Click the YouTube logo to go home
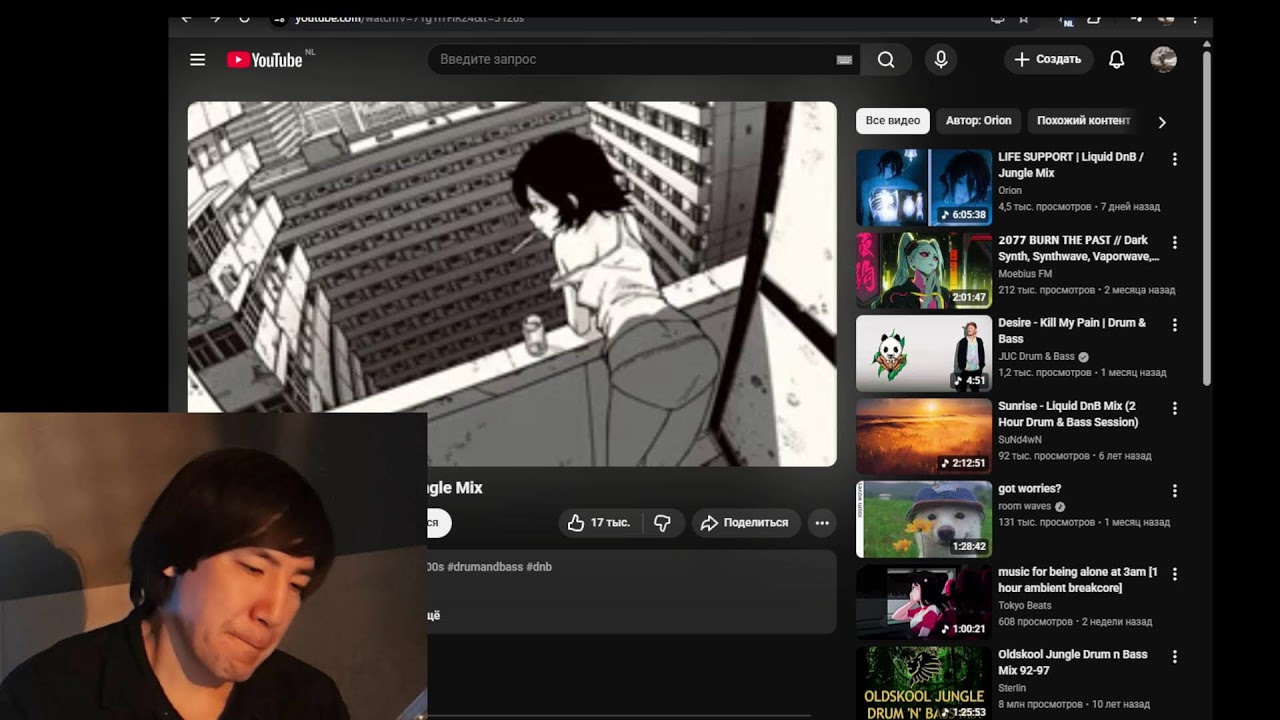Screen dimensions: 1280x720 [265, 60]
